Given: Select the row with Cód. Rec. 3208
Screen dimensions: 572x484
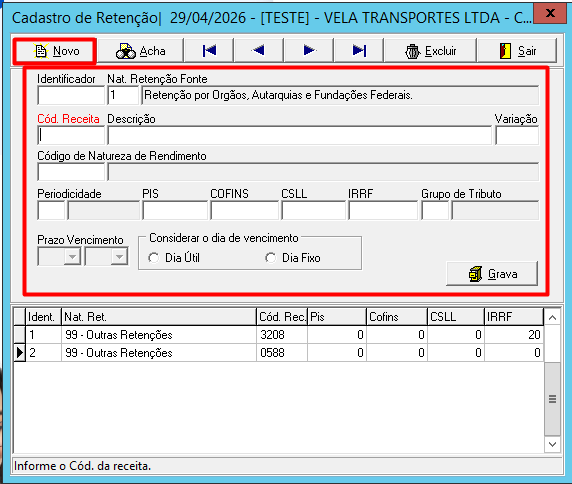Looking at the screenshot, I should click(278, 334).
